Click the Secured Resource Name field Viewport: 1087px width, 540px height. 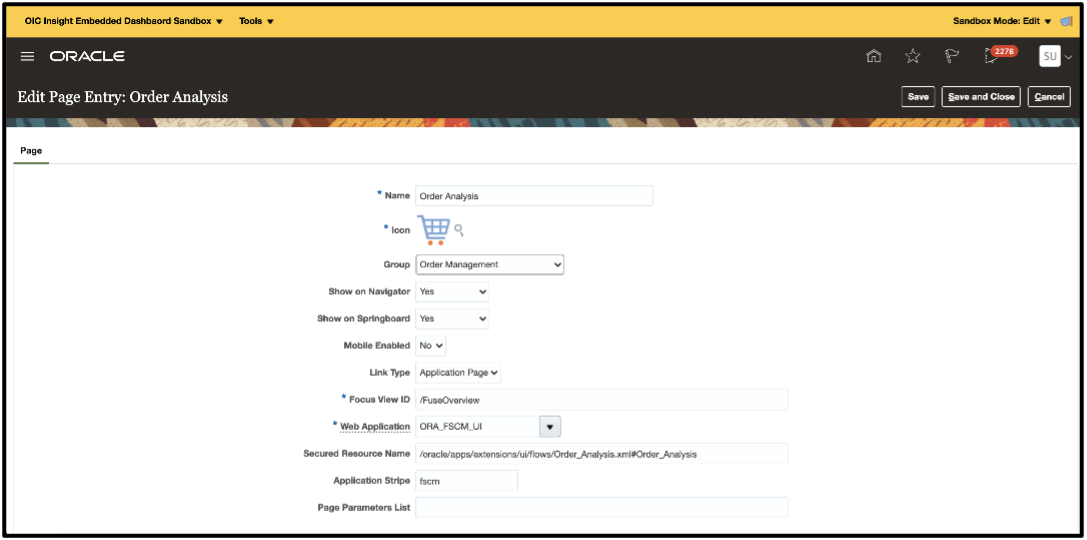602,454
